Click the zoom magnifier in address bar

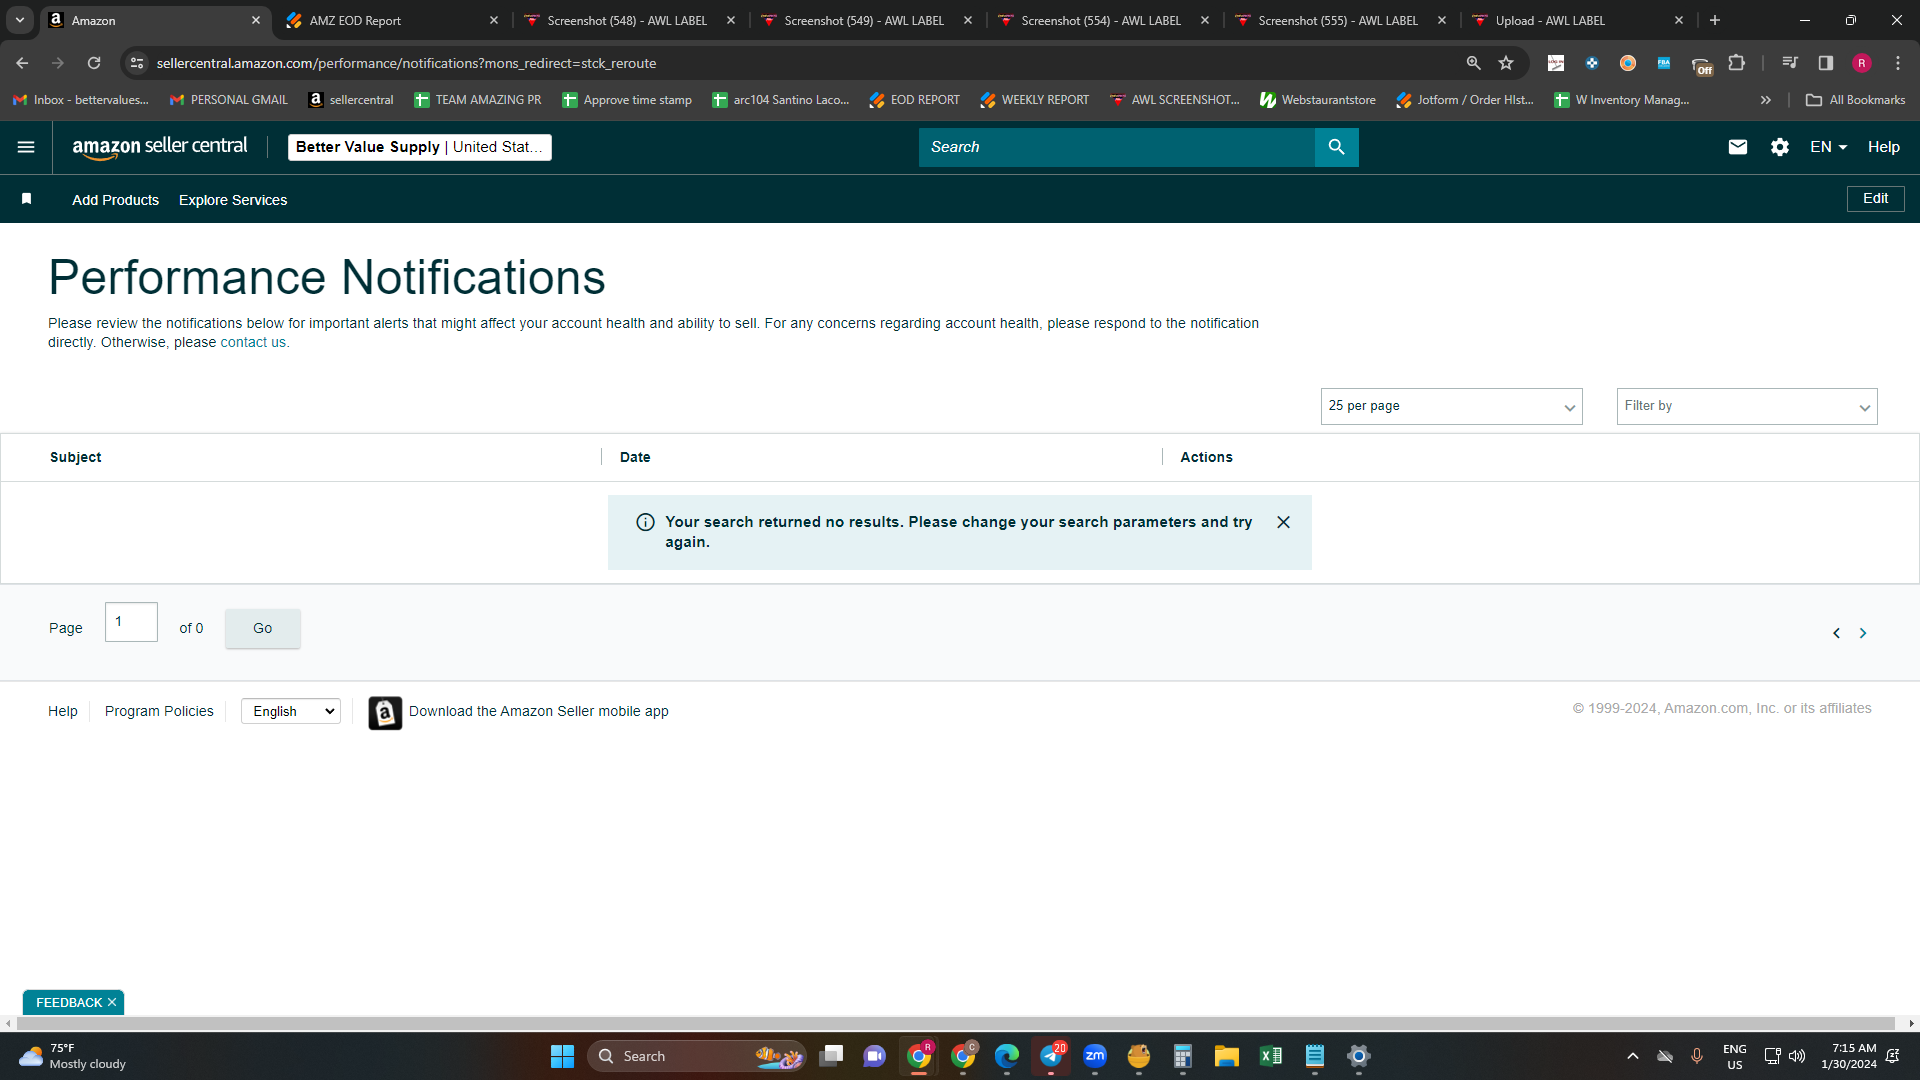pos(1473,63)
